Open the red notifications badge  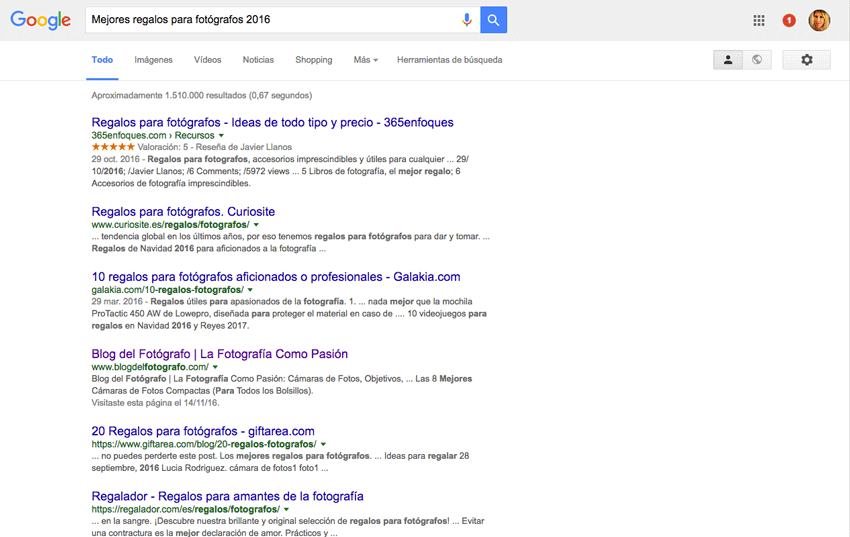[789, 21]
